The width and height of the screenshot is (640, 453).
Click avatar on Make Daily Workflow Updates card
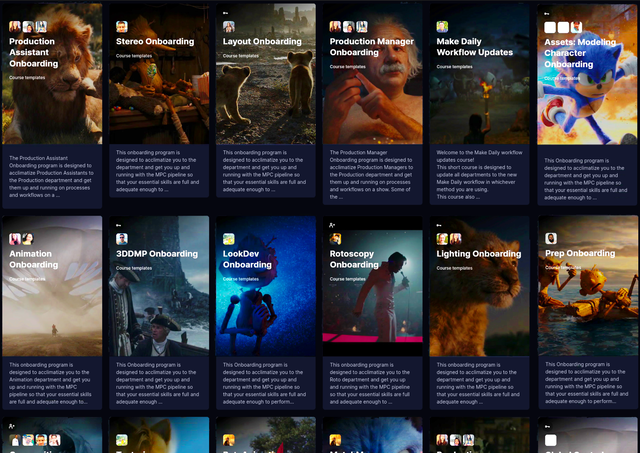(442, 27)
